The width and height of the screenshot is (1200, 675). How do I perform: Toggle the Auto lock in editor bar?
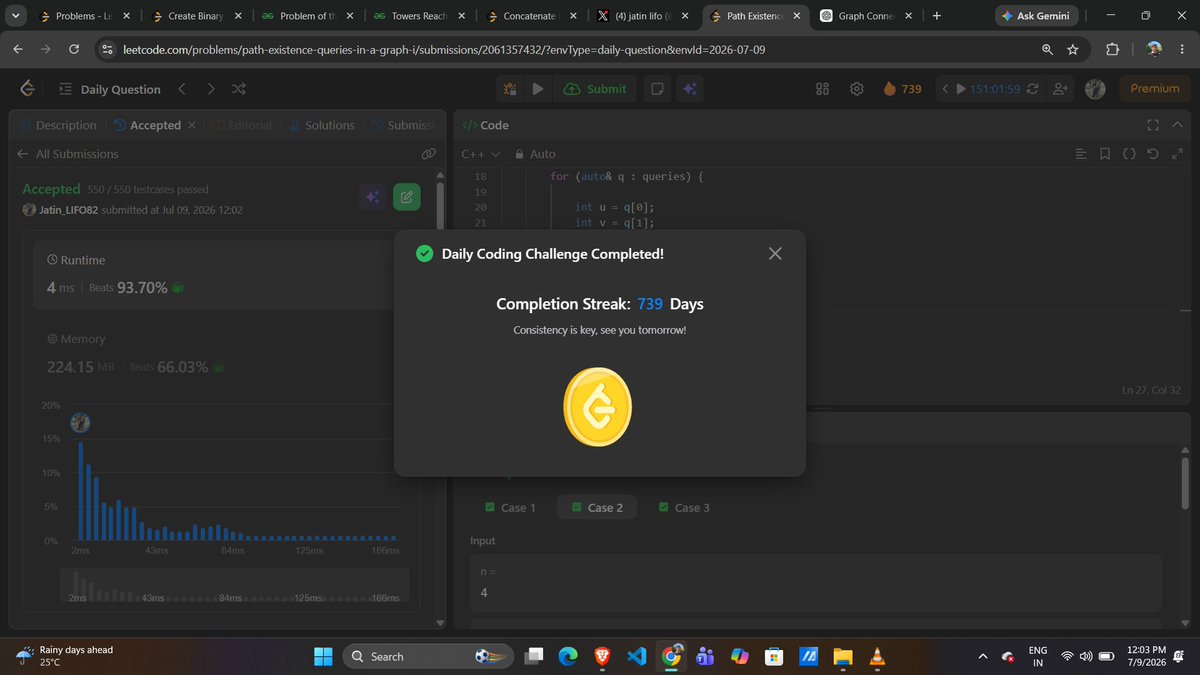click(535, 154)
